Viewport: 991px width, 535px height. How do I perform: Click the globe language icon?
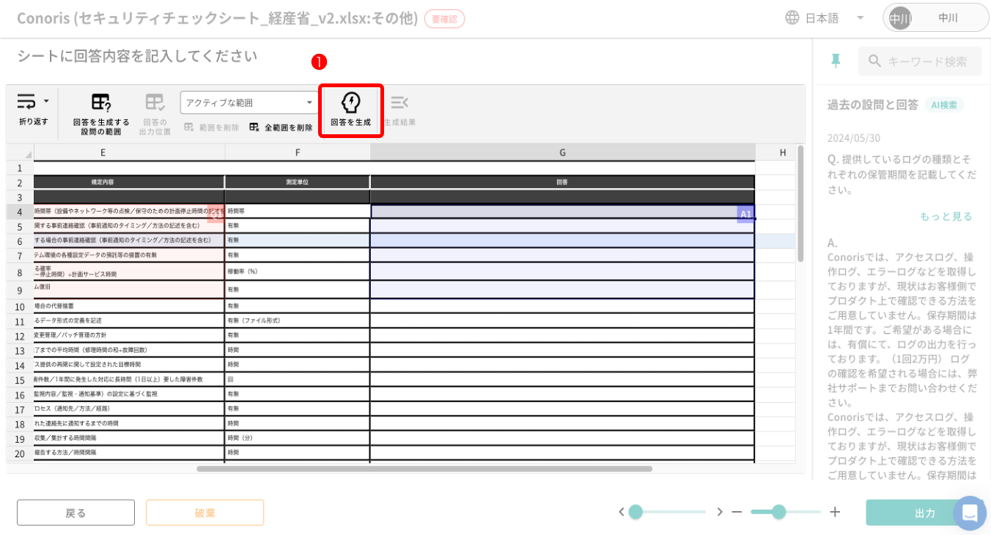pyautogui.click(x=792, y=18)
